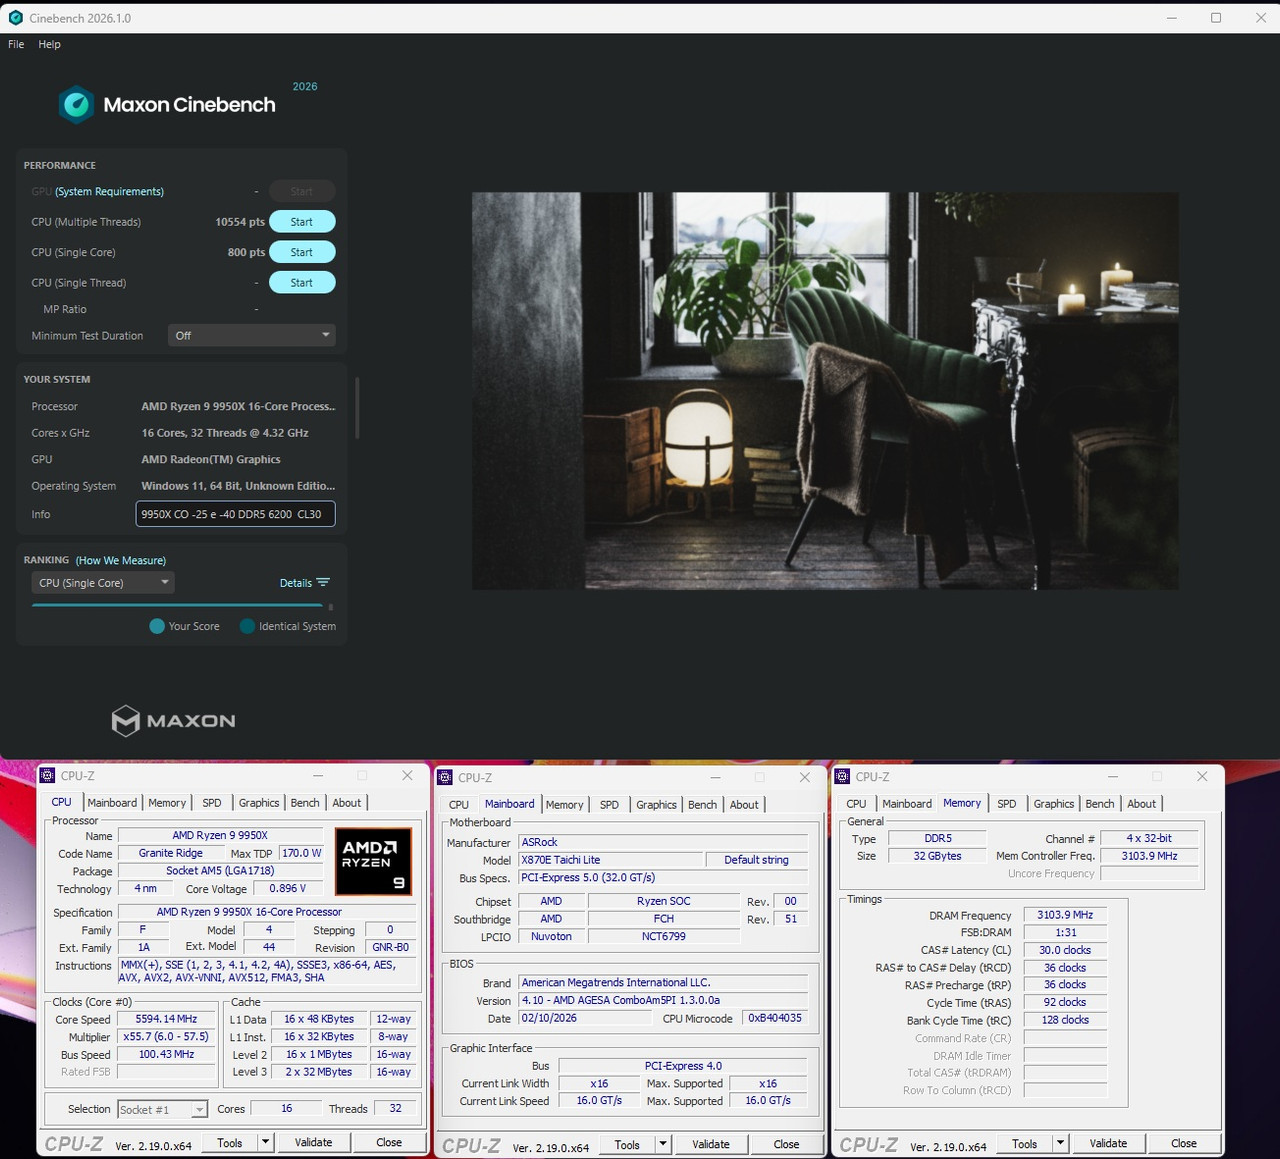
Task: Switch to Bench tab in CPU window
Action: tap(305, 803)
